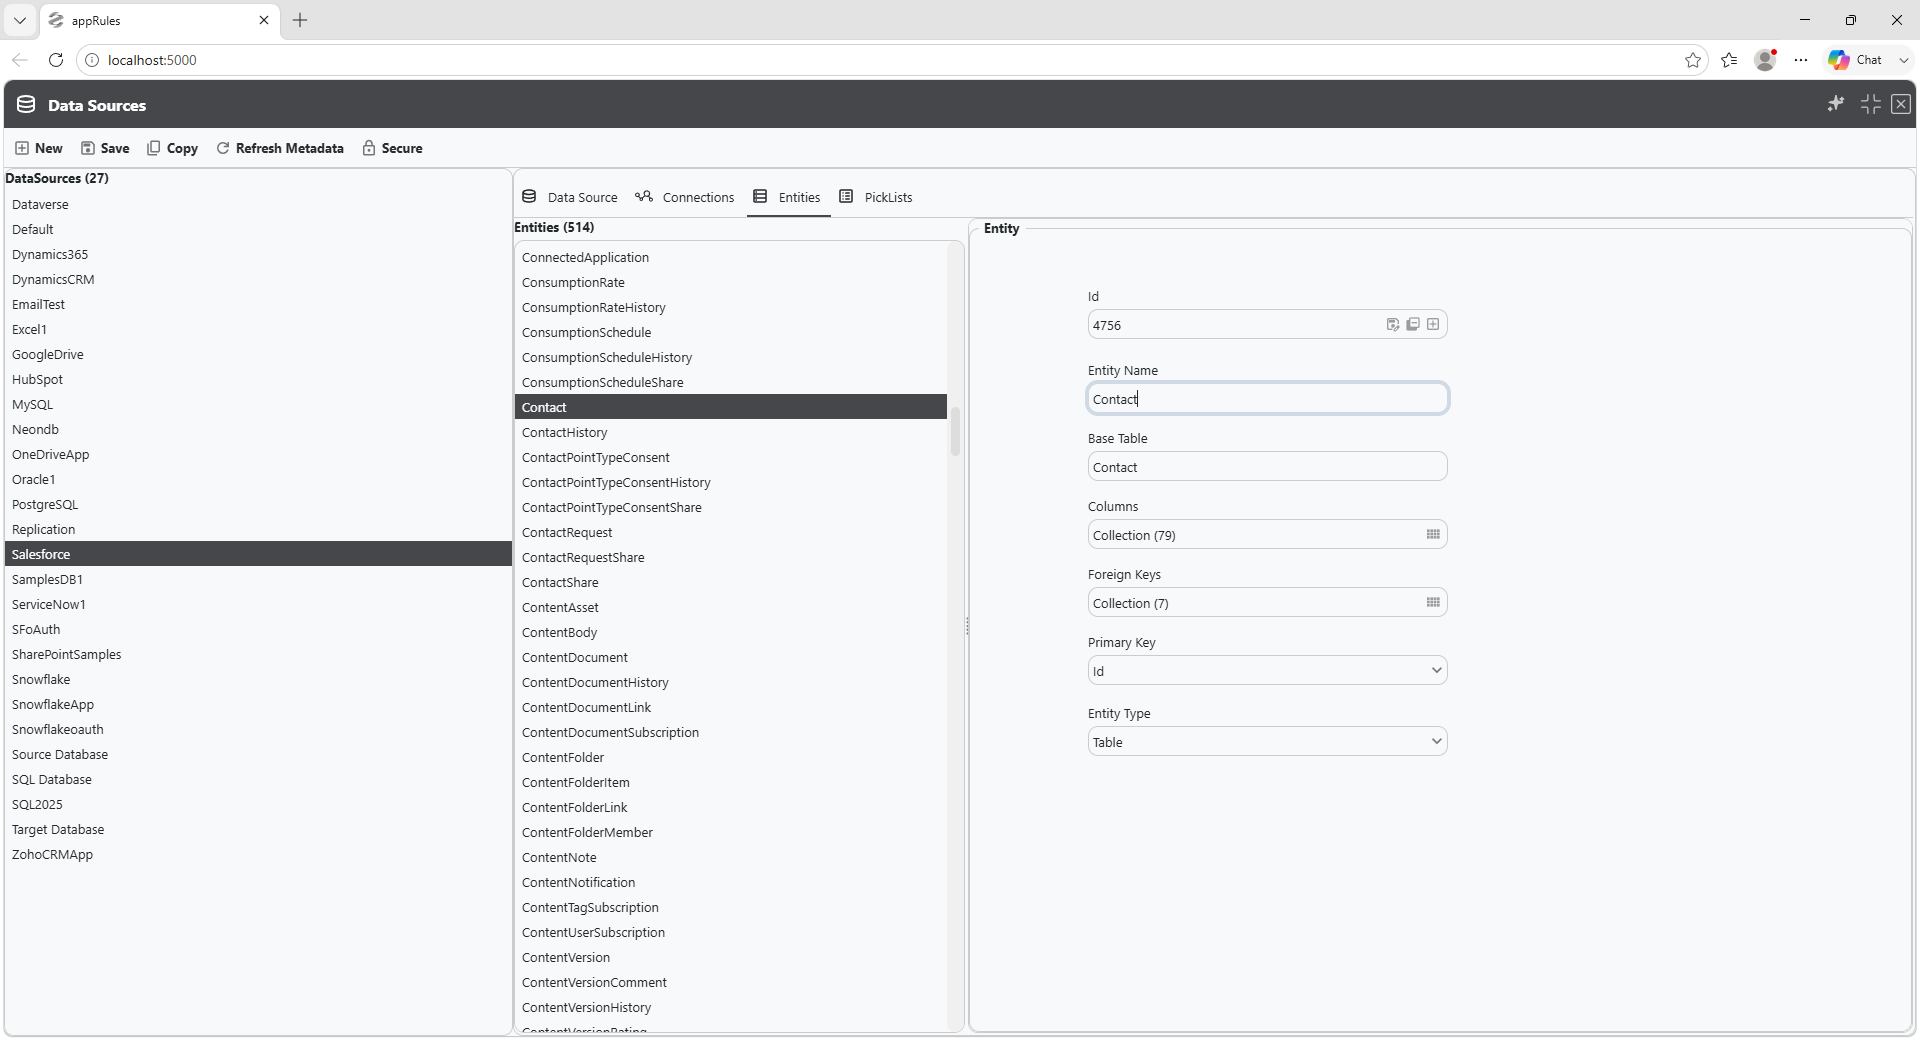Image resolution: width=1920 pixels, height=1040 pixels.
Task: Reload the browser page
Action: click(x=56, y=60)
